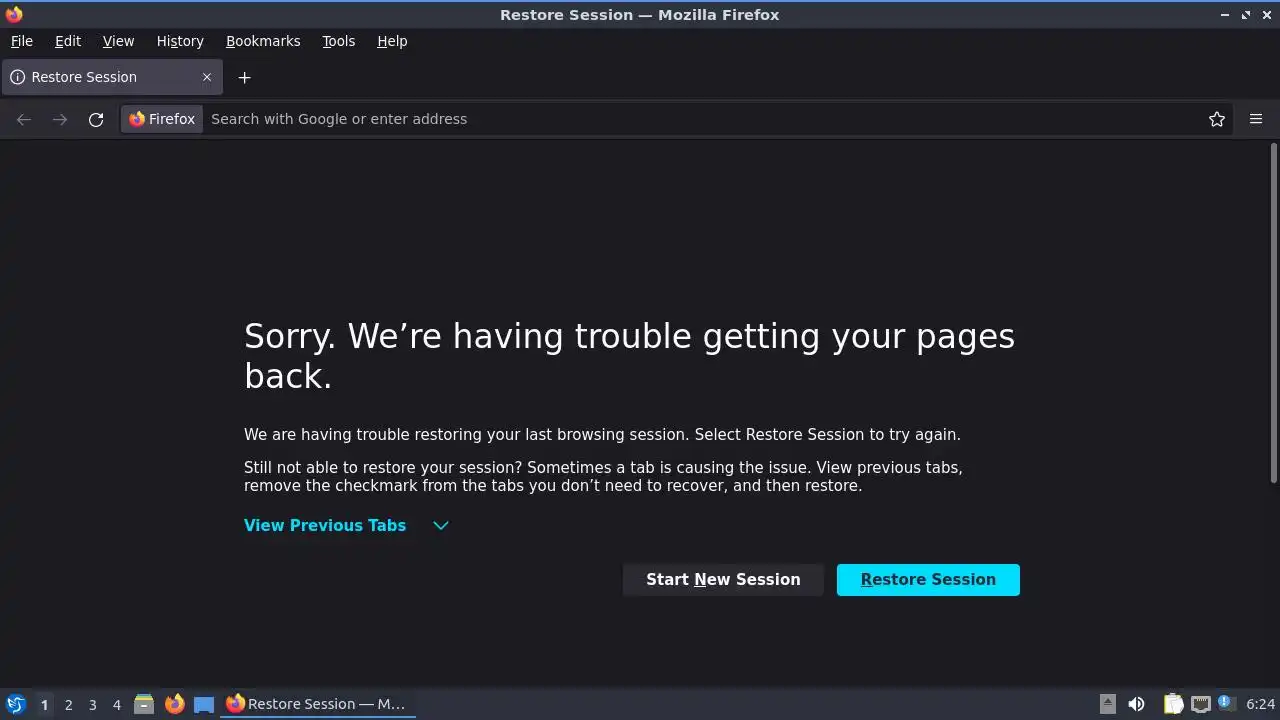This screenshot has height=720, width=1280.
Task: Open the File menu
Action: 21,41
